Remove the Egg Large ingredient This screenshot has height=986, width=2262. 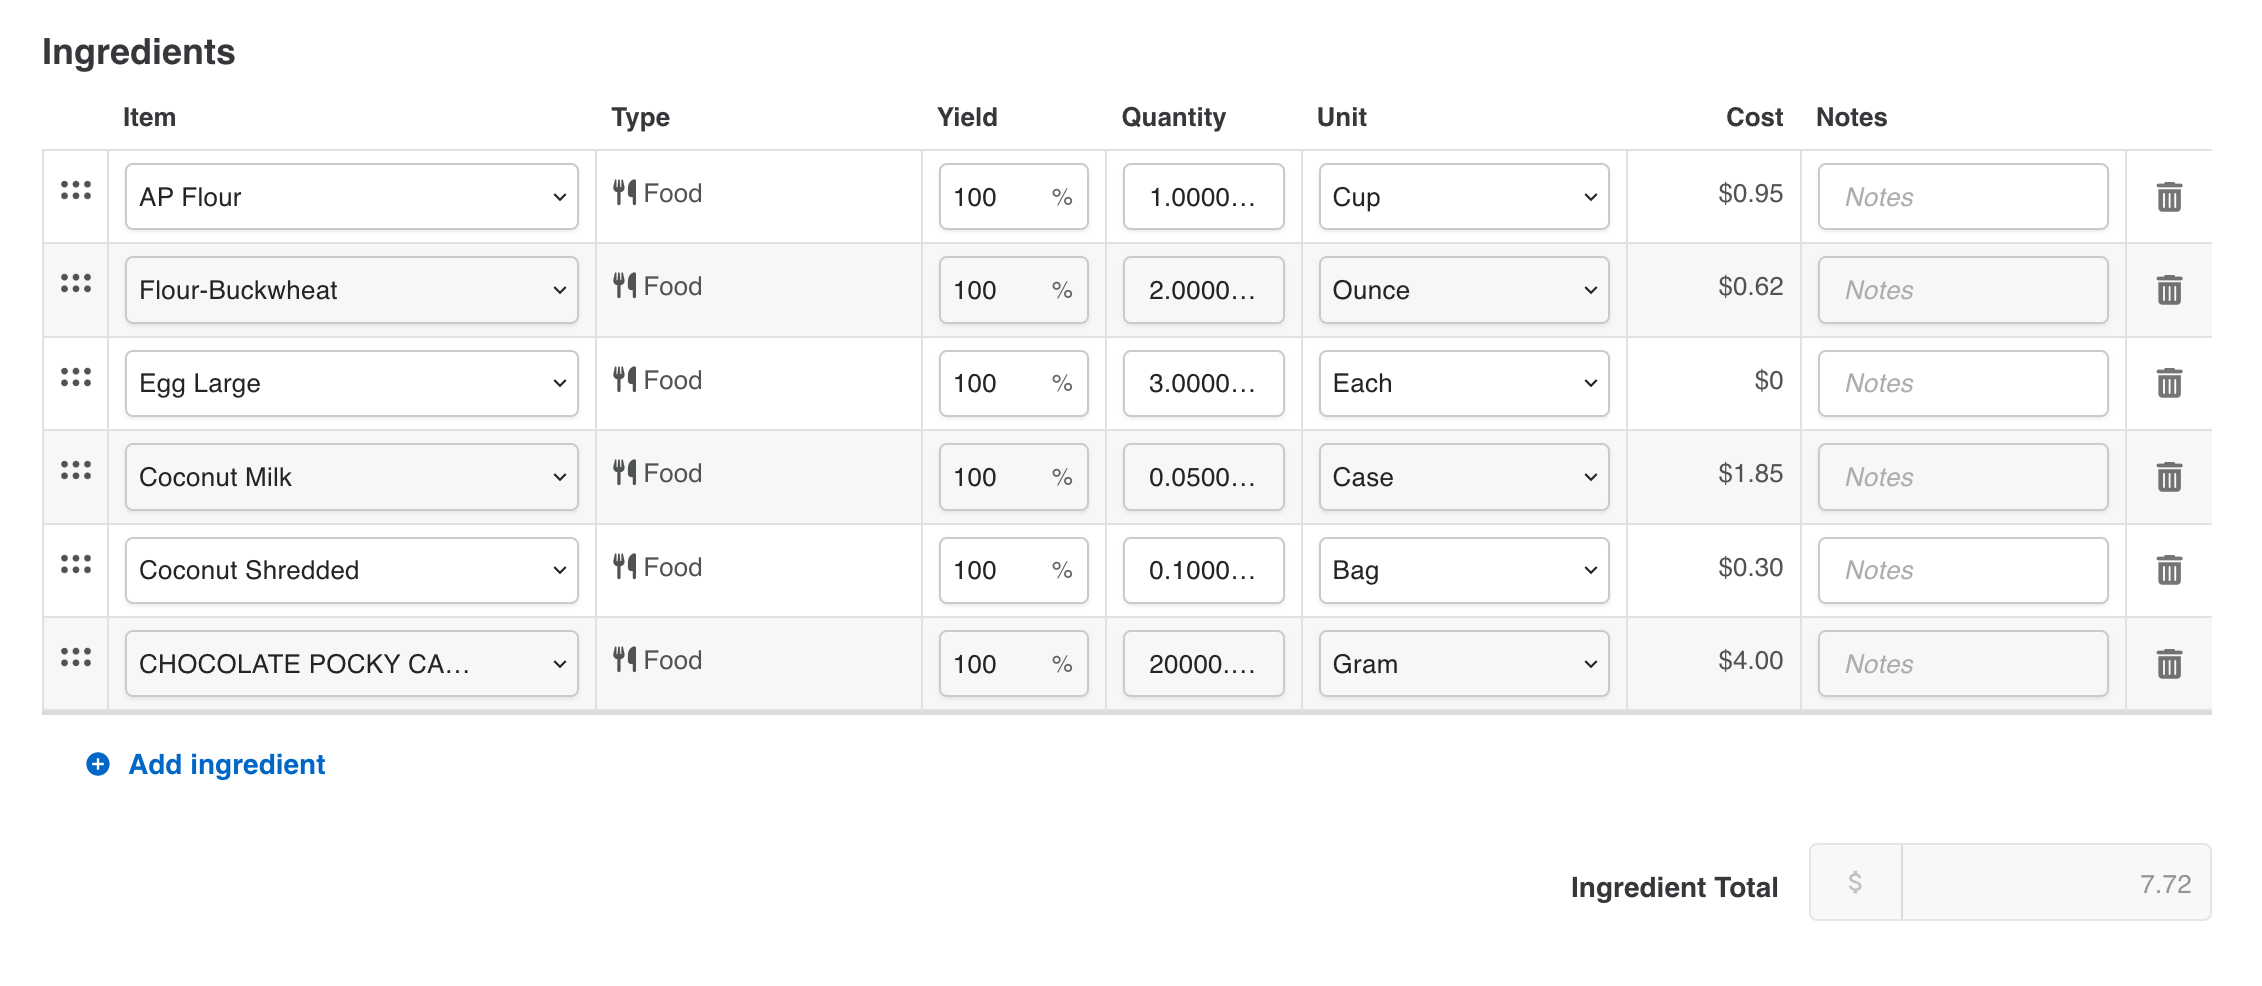pyautogui.click(x=2168, y=383)
